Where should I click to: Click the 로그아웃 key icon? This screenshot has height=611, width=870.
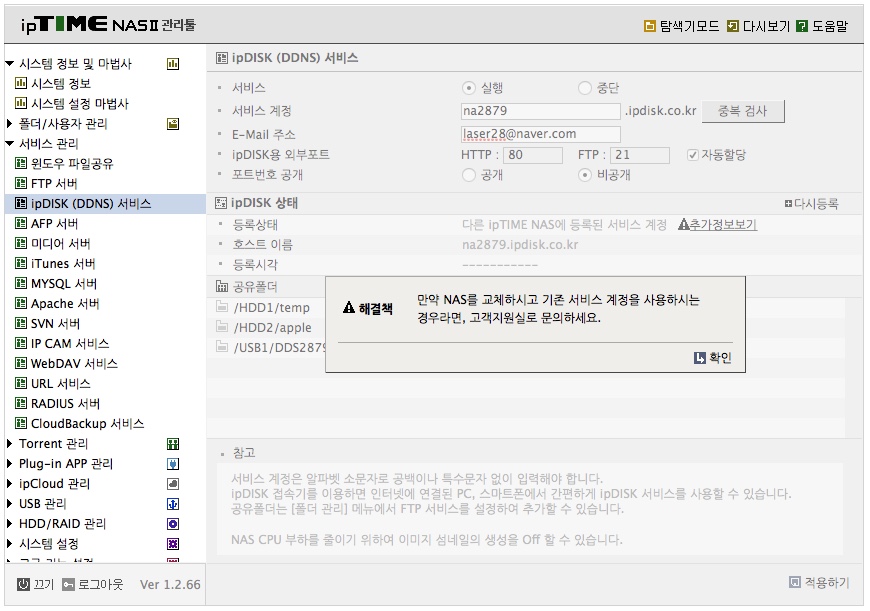(68, 584)
